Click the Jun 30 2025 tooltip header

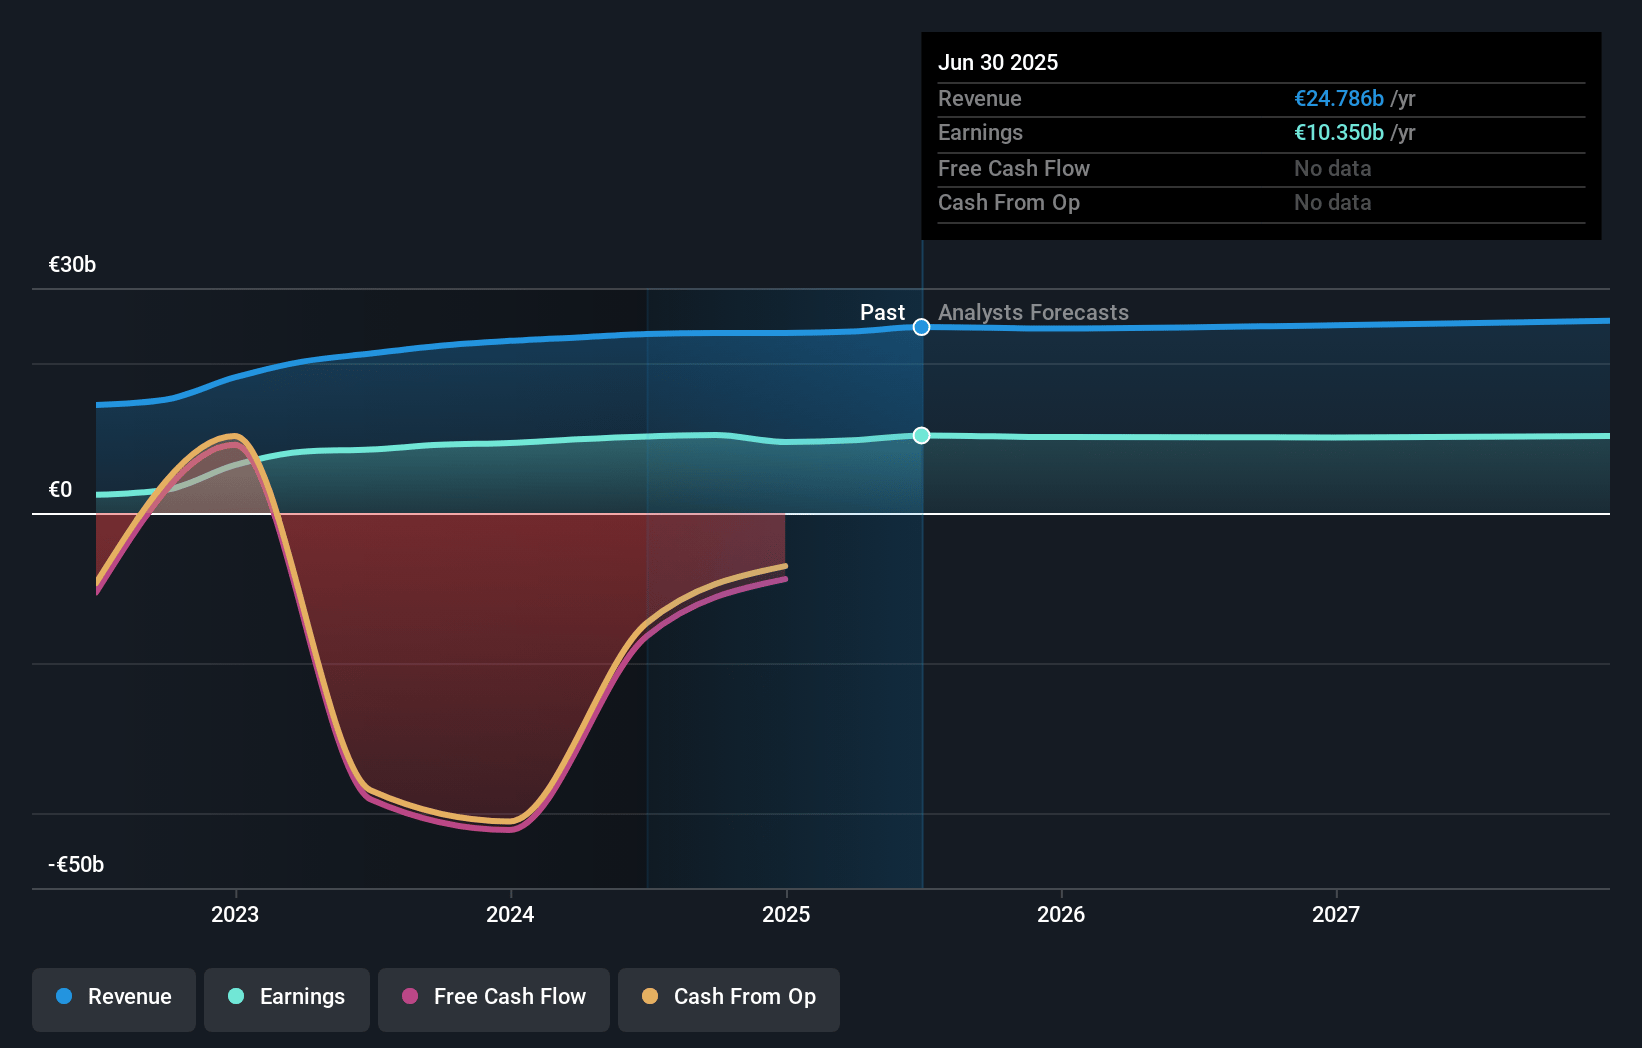click(998, 62)
